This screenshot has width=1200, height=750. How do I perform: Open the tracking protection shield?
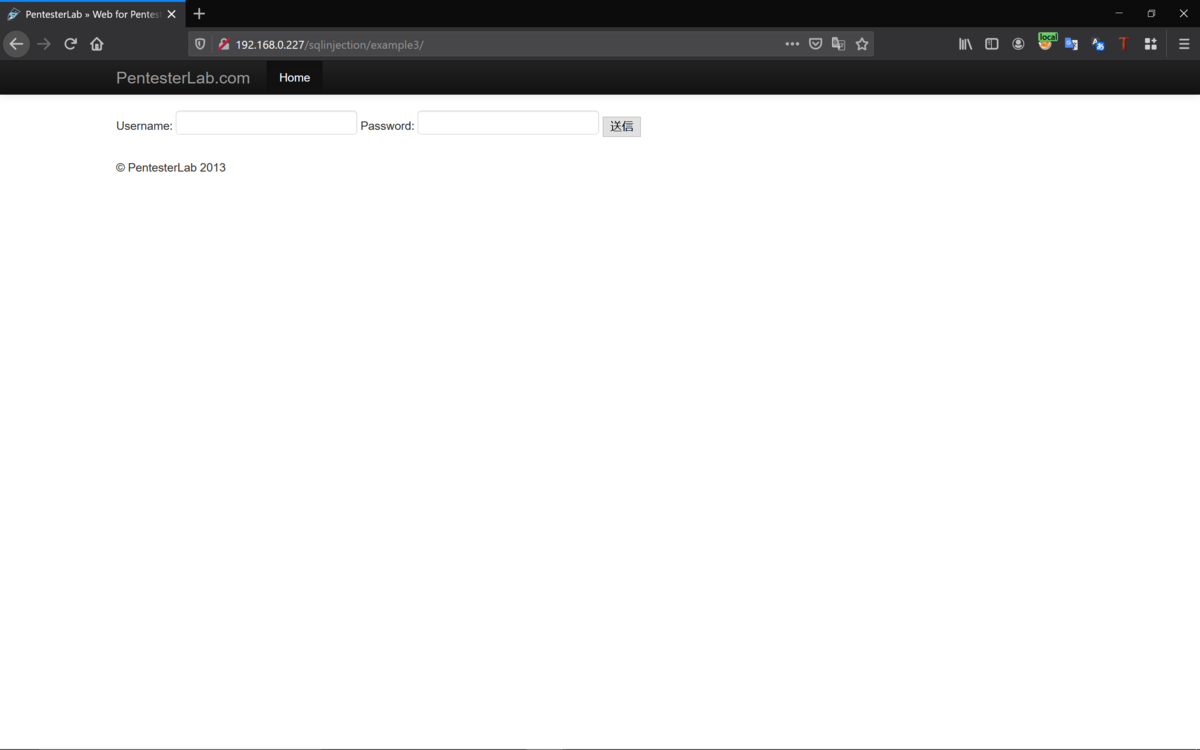pyautogui.click(x=200, y=44)
